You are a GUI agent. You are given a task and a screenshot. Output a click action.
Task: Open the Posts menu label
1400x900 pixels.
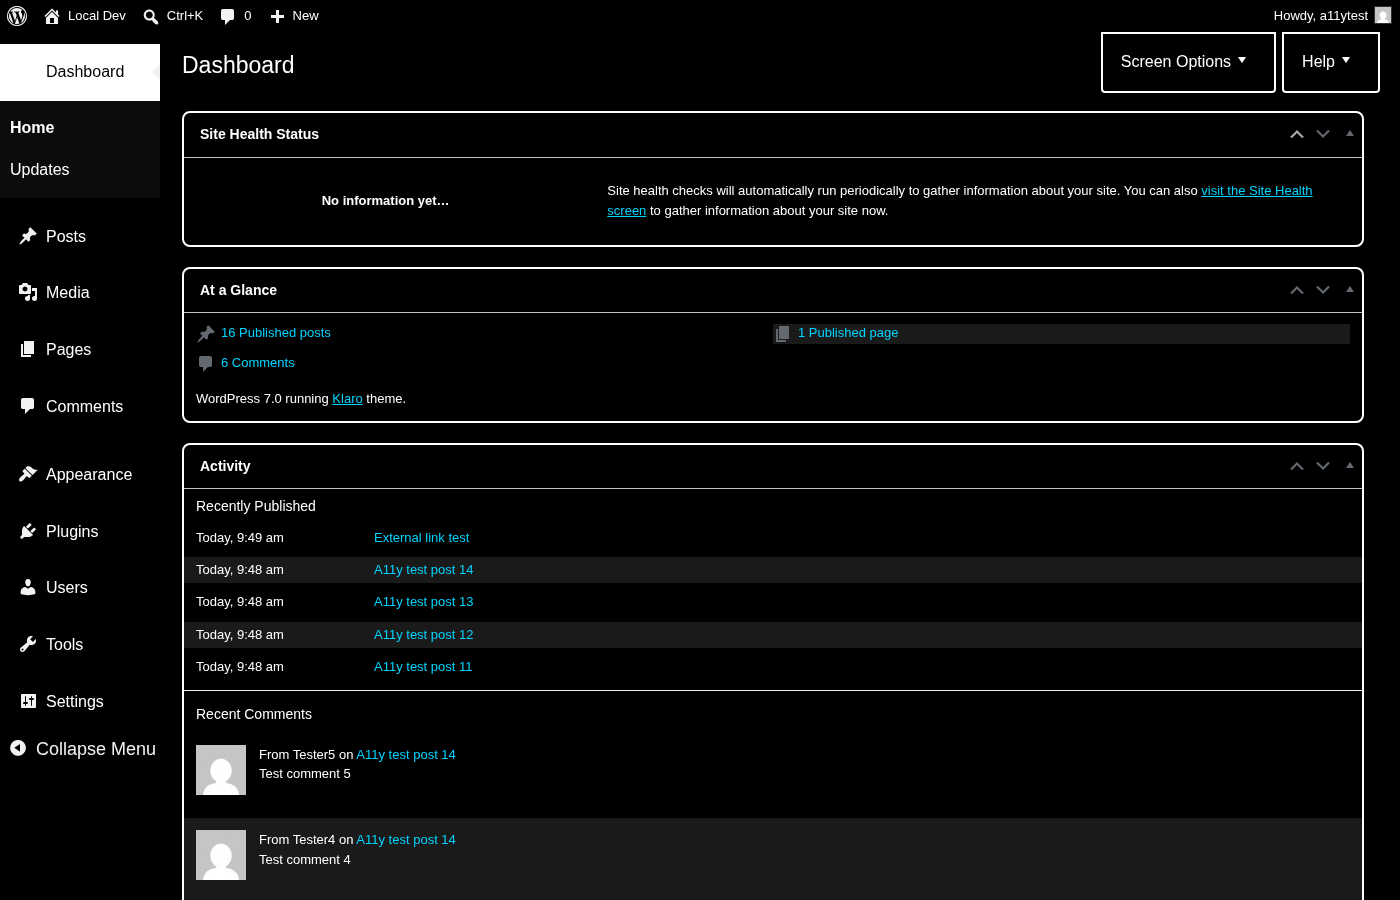tap(66, 236)
